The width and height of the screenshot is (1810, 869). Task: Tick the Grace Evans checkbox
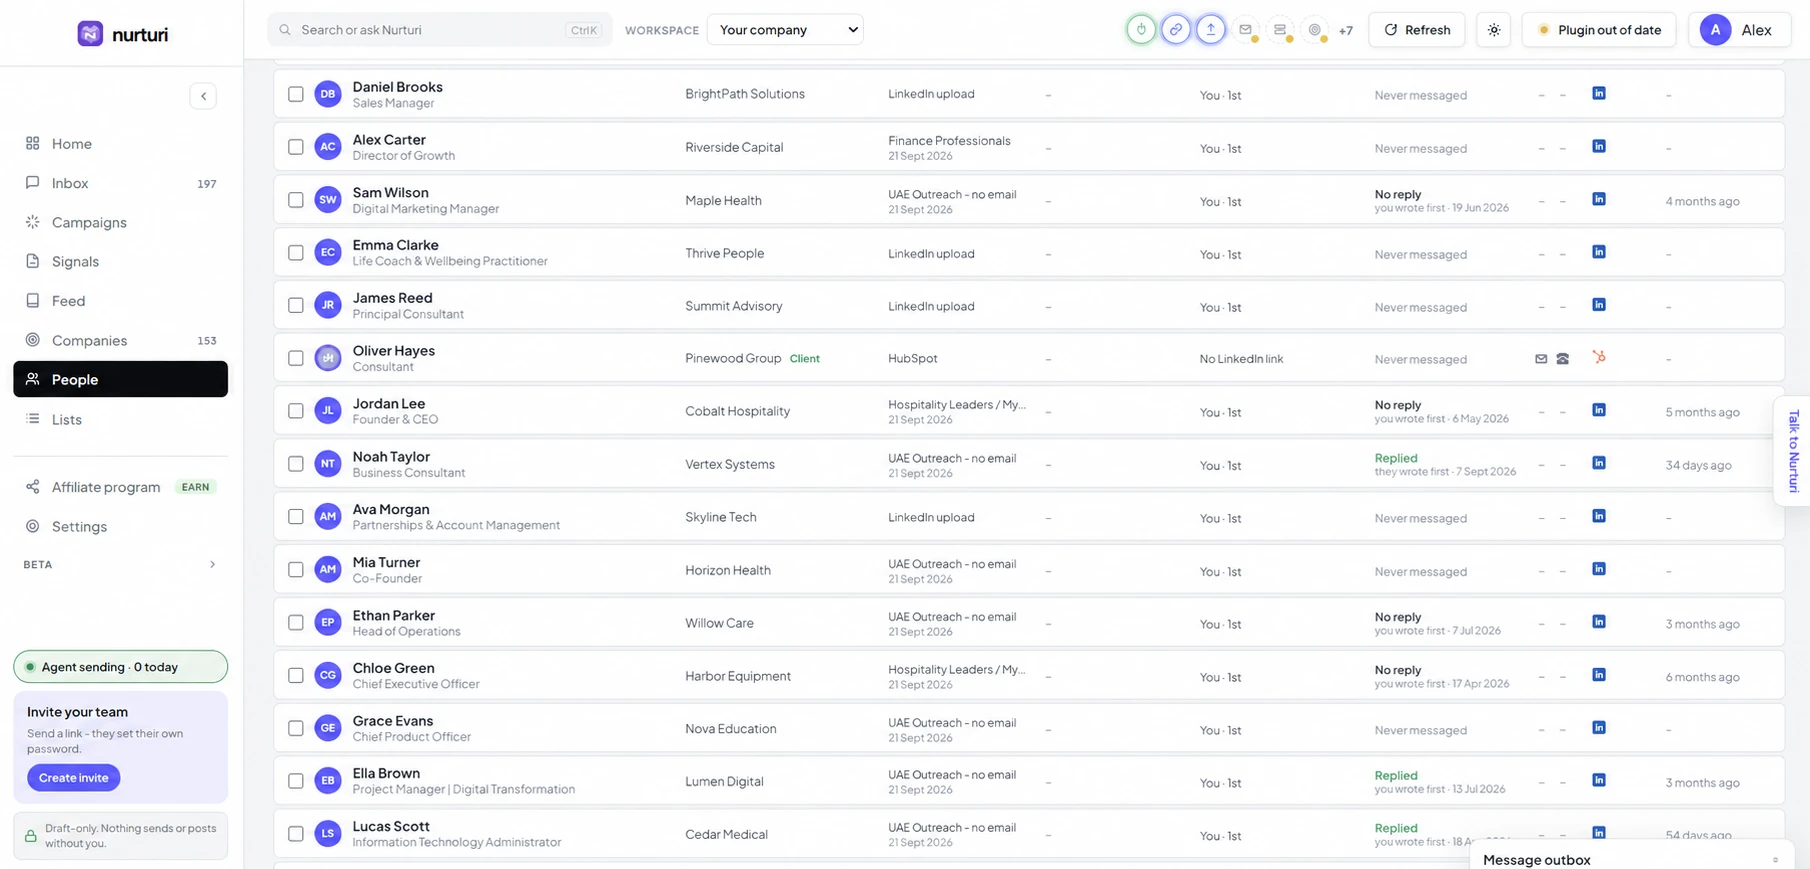pos(296,728)
